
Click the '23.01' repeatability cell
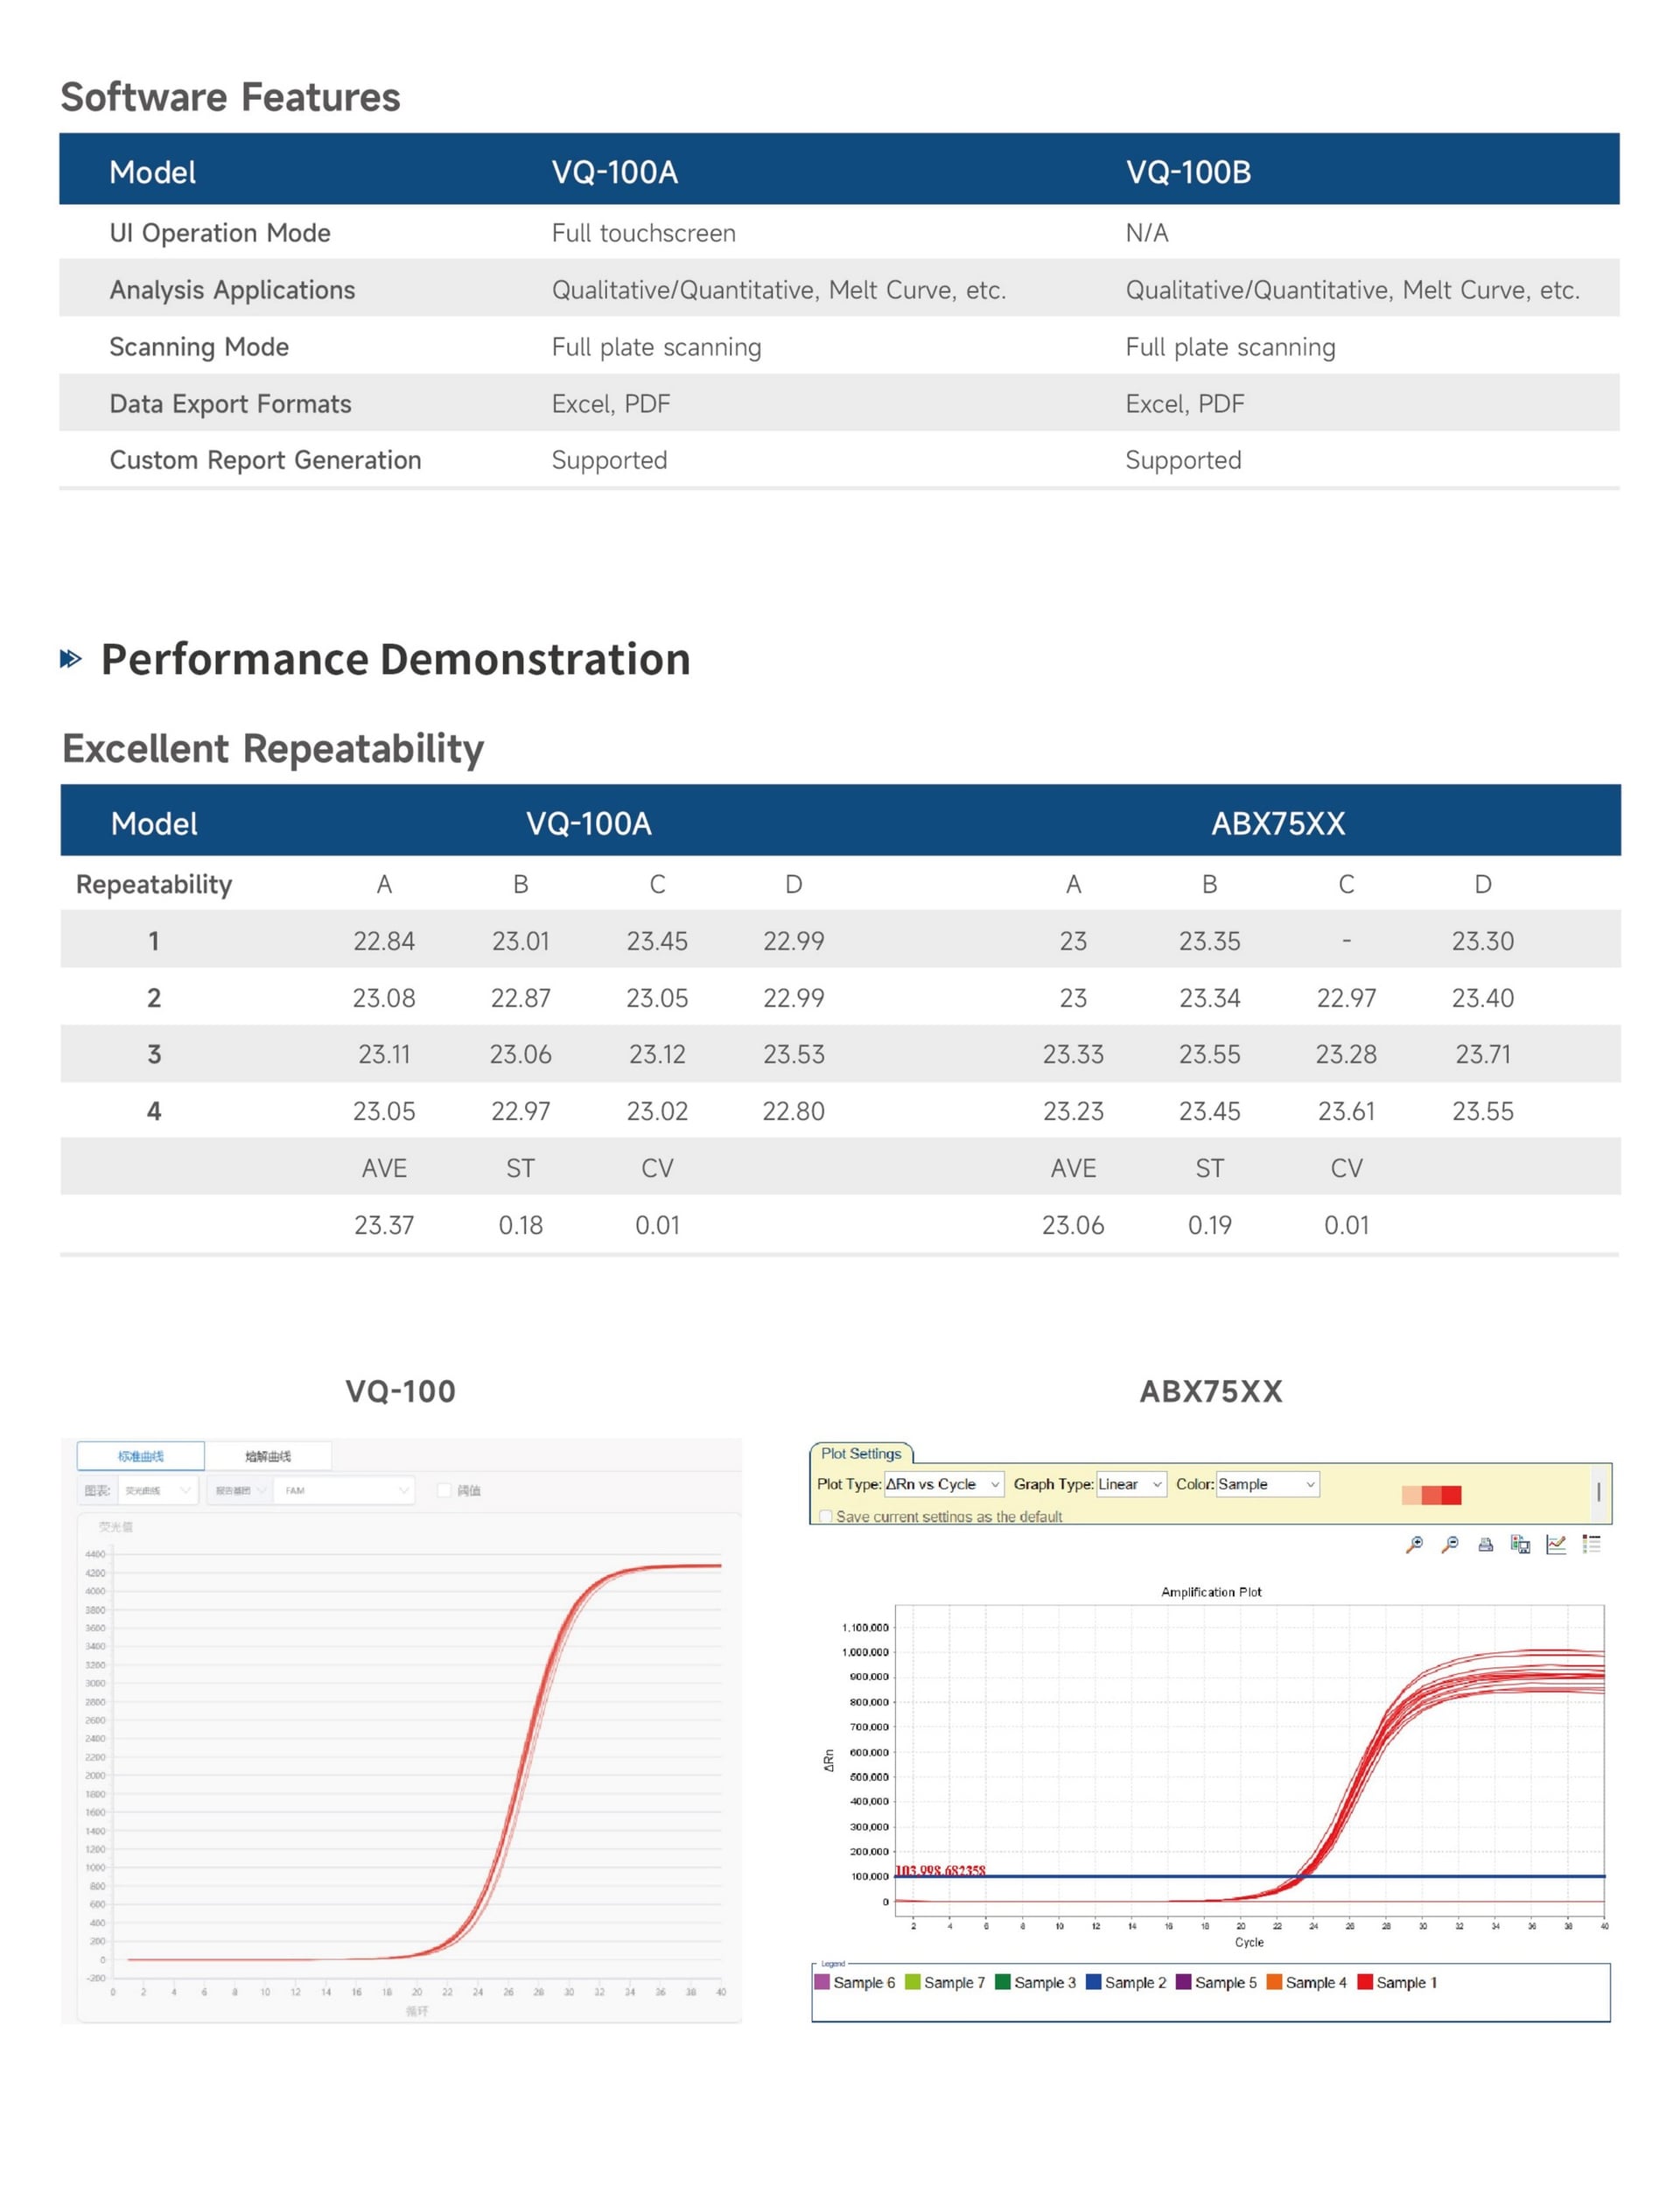tap(520, 941)
